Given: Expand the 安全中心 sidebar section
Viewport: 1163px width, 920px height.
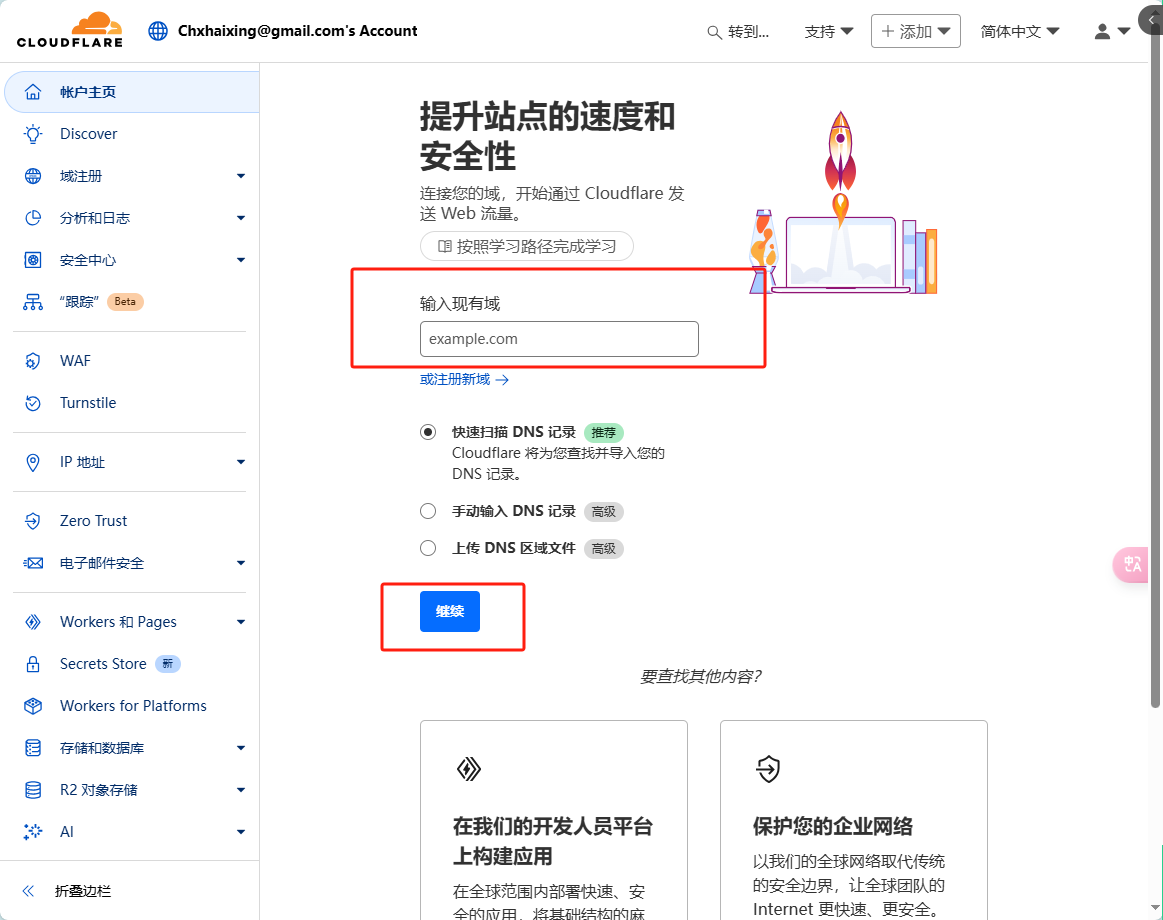Looking at the screenshot, I should coord(240,260).
